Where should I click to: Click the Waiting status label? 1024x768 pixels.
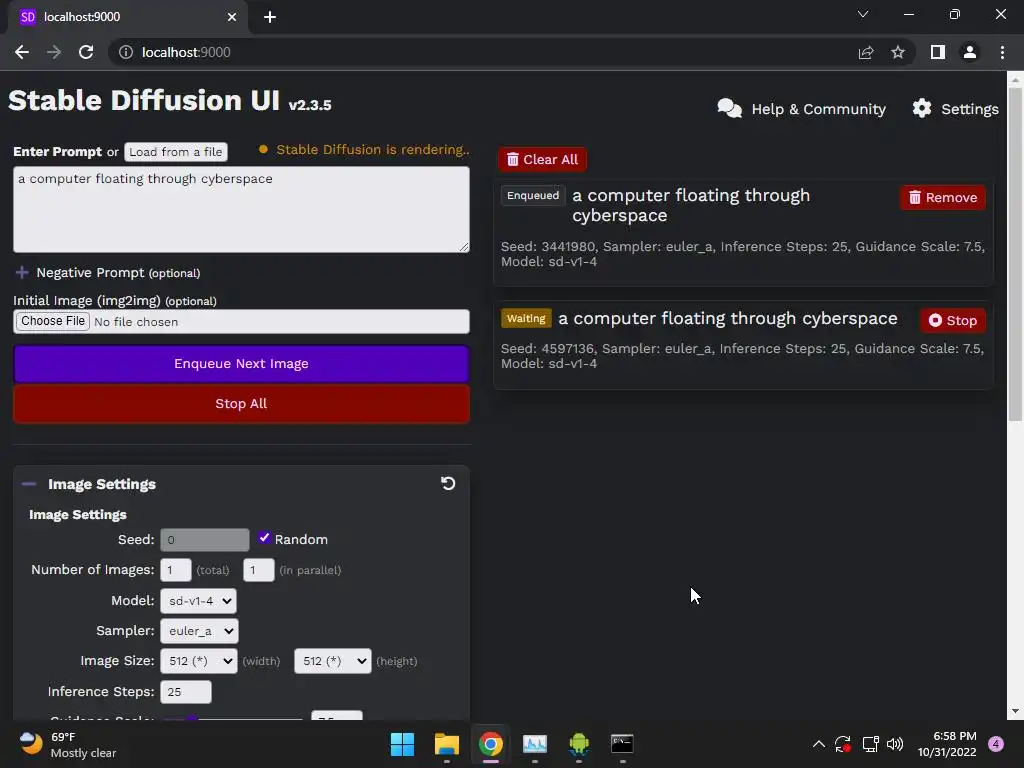(526, 319)
